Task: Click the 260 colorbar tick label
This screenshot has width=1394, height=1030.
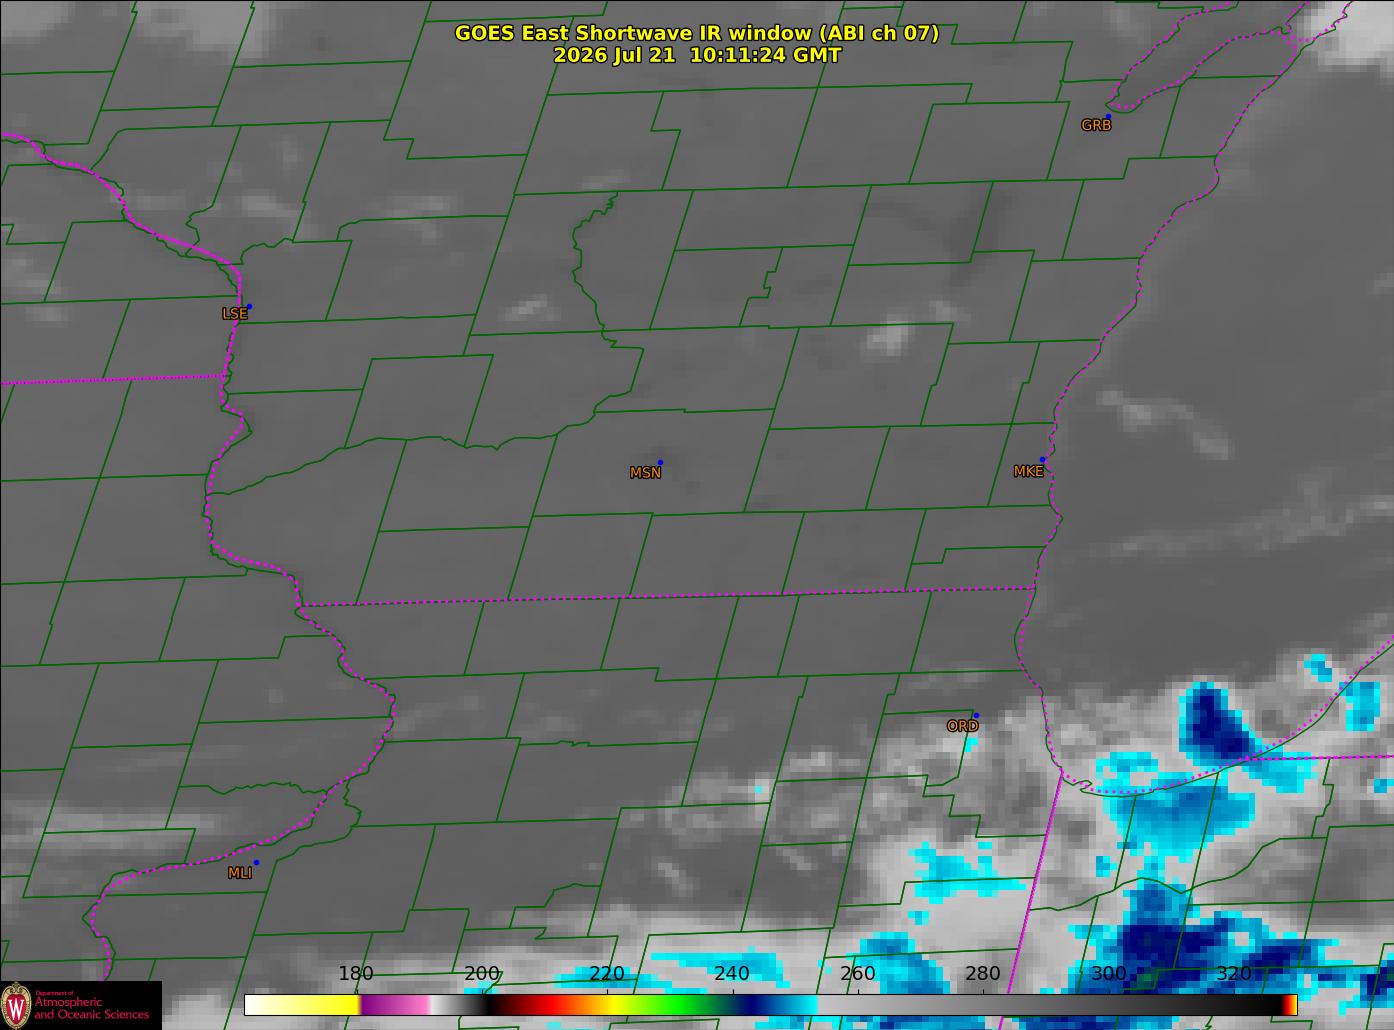Action: coord(858,974)
